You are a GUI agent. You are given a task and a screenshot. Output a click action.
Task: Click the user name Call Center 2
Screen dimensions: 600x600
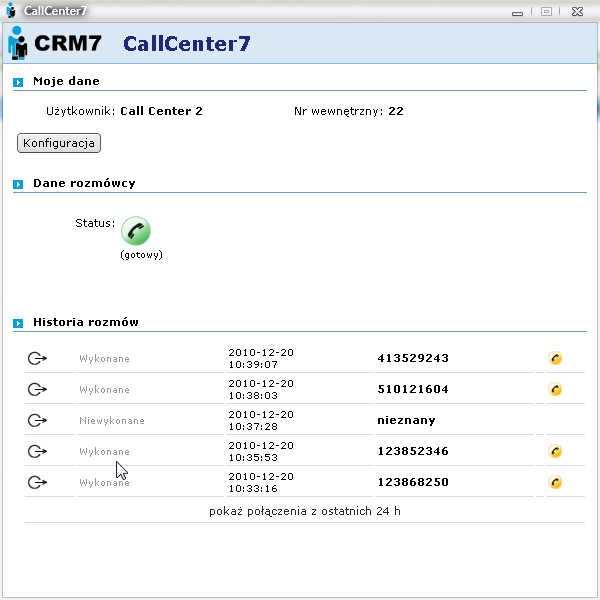pos(161,111)
